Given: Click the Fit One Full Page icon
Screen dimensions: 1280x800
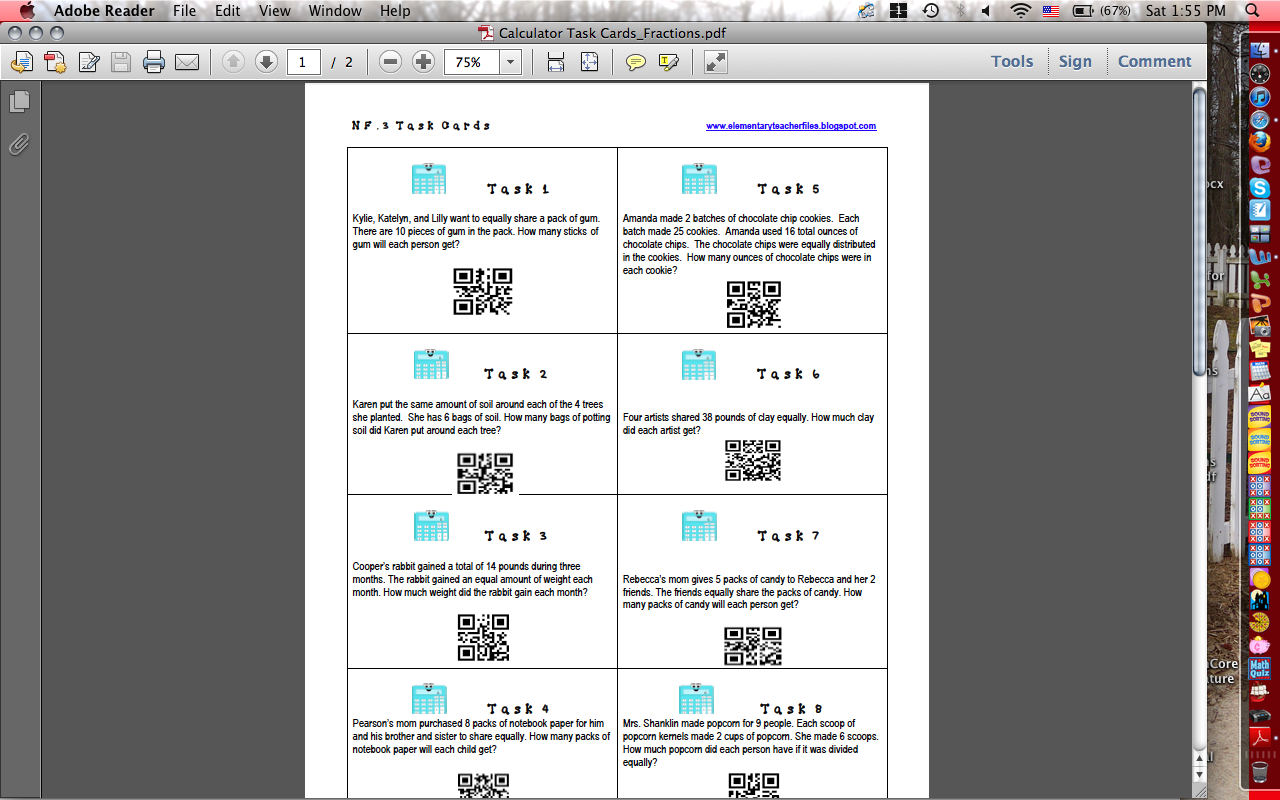Looking at the screenshot, I should tap(589, 62).
